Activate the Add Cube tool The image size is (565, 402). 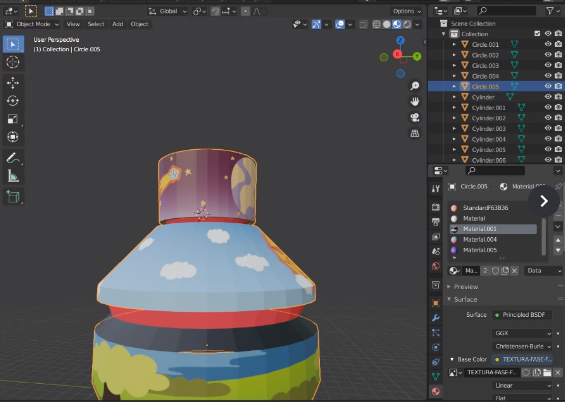(x=13, y=197)
